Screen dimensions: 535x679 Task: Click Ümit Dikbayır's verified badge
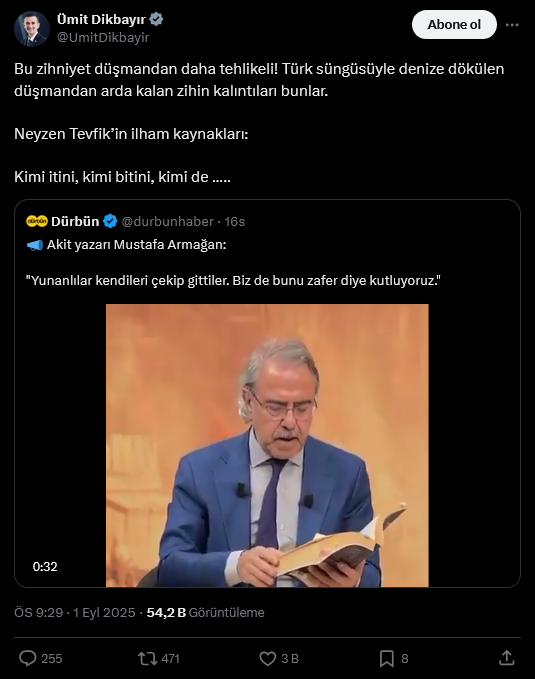156,19
